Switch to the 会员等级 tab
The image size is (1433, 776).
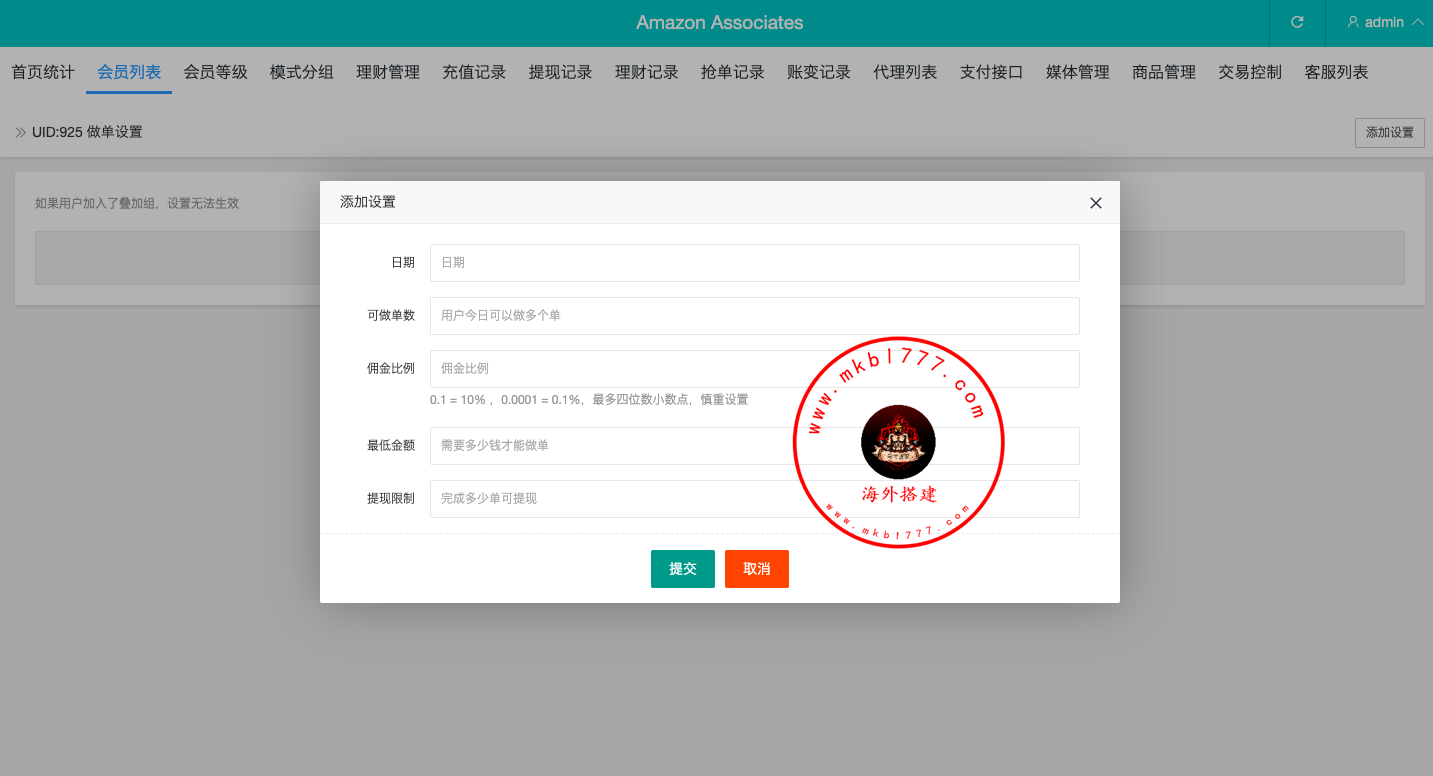[215, 72]
